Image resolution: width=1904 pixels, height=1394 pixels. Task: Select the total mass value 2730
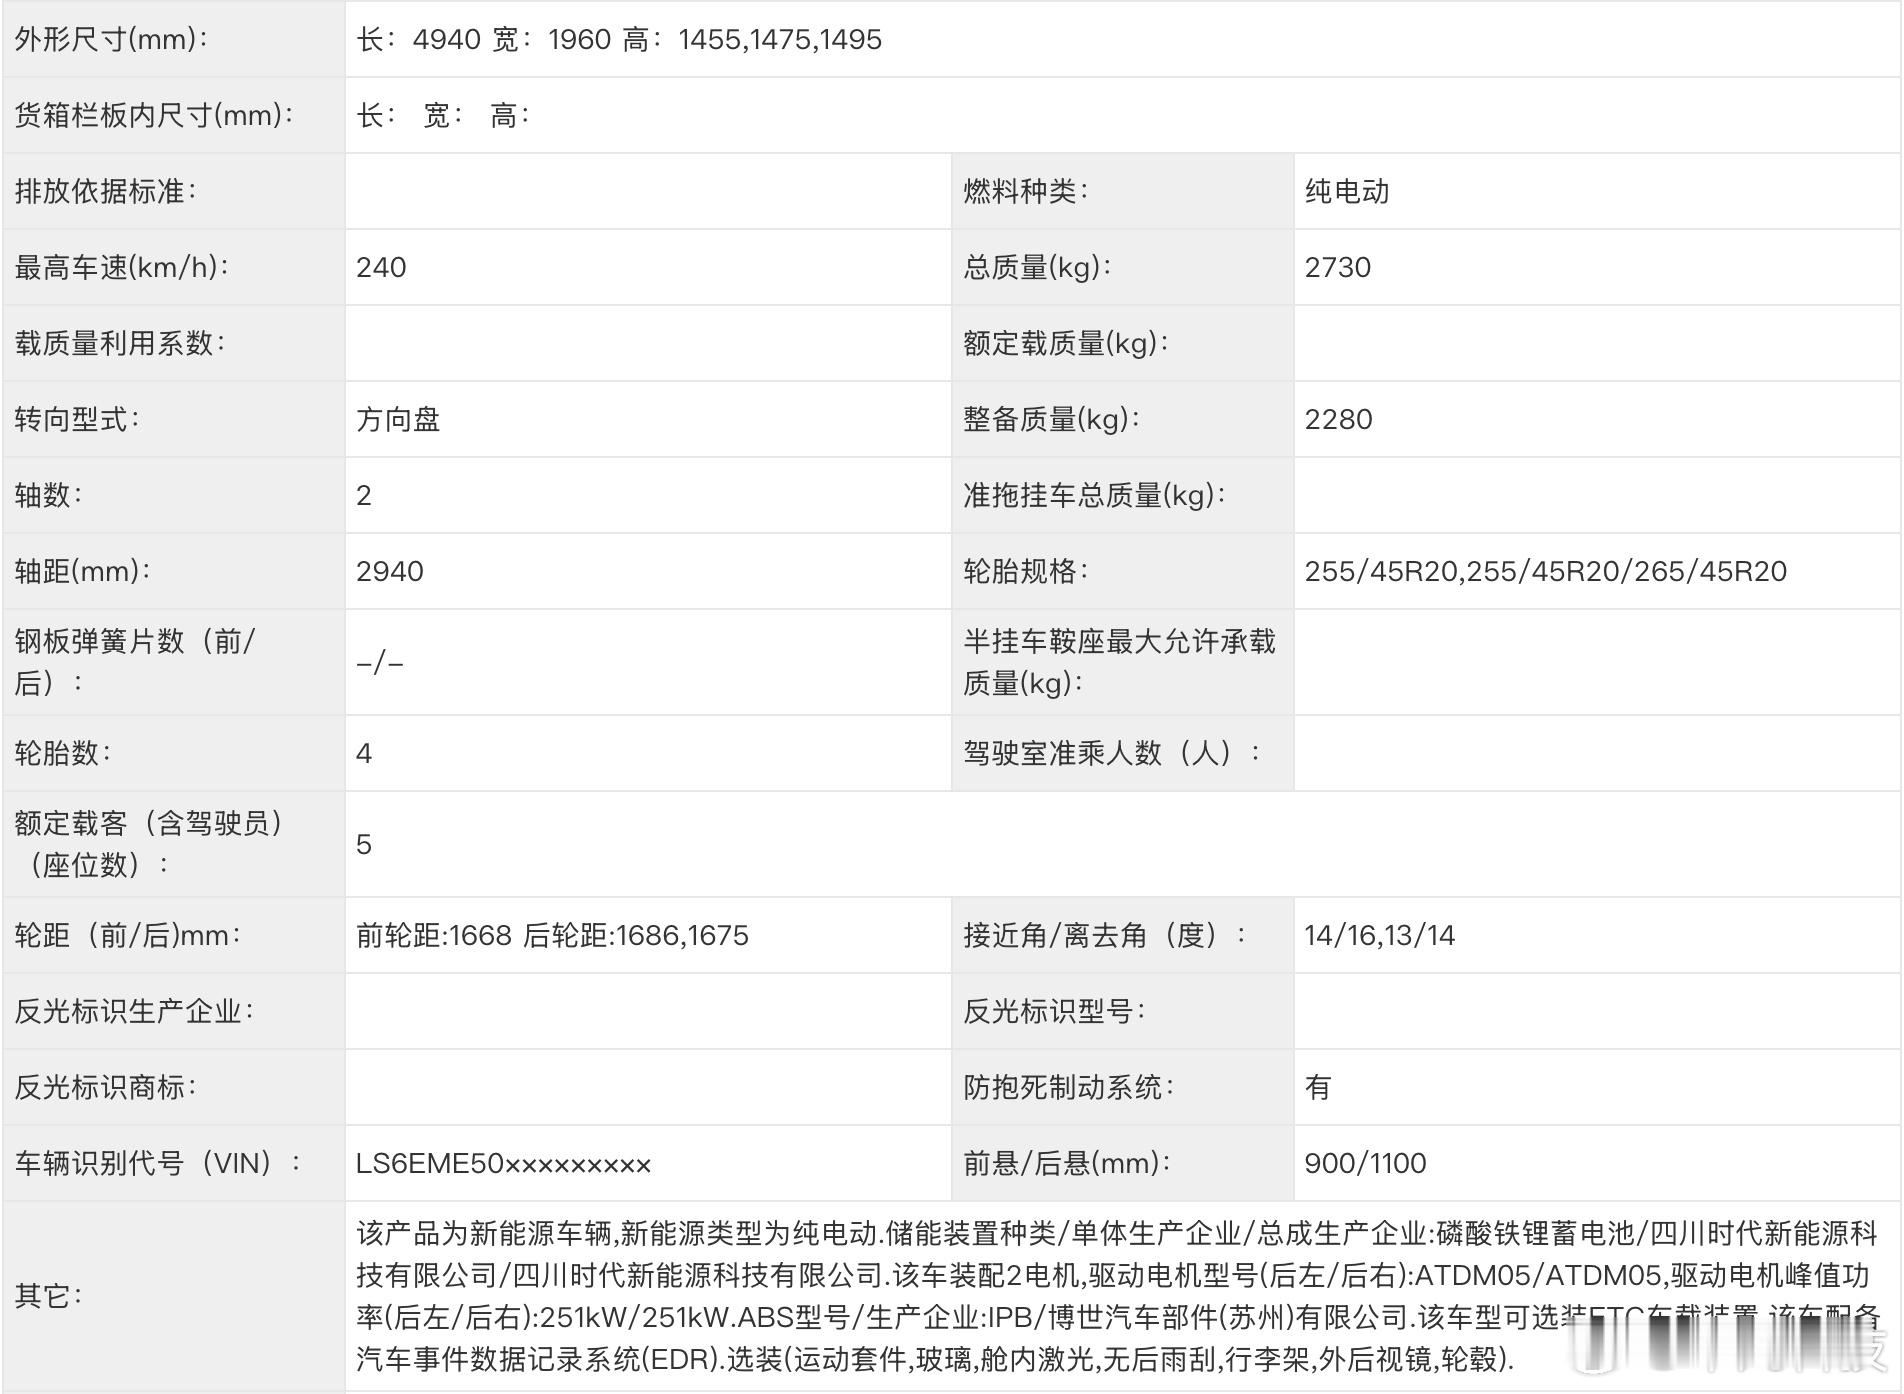1338,268
